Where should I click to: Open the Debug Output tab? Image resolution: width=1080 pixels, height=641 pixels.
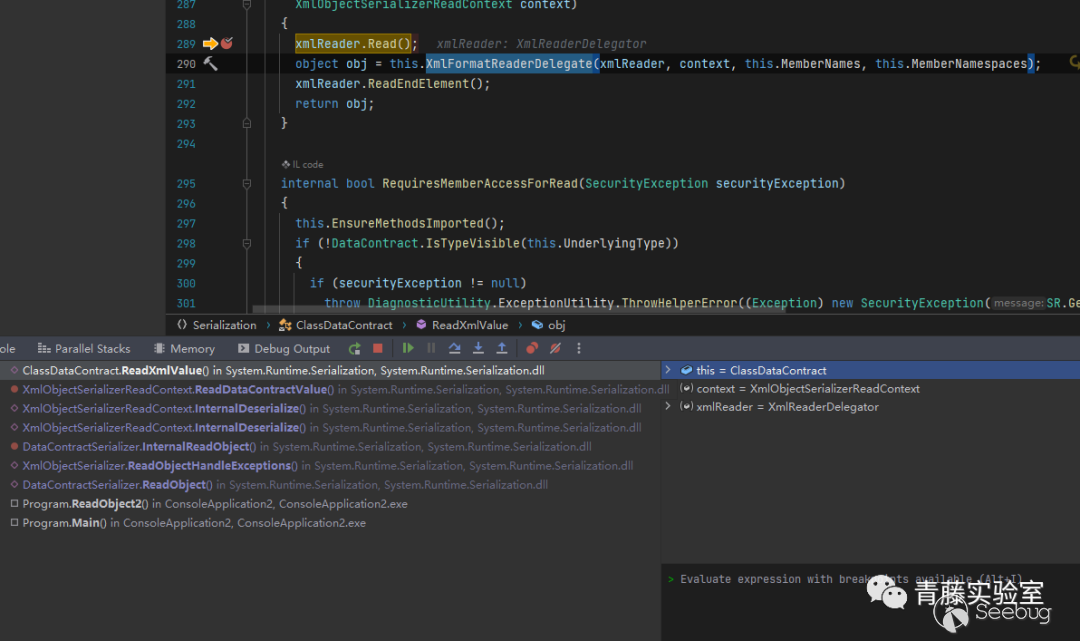click(284, 349)
